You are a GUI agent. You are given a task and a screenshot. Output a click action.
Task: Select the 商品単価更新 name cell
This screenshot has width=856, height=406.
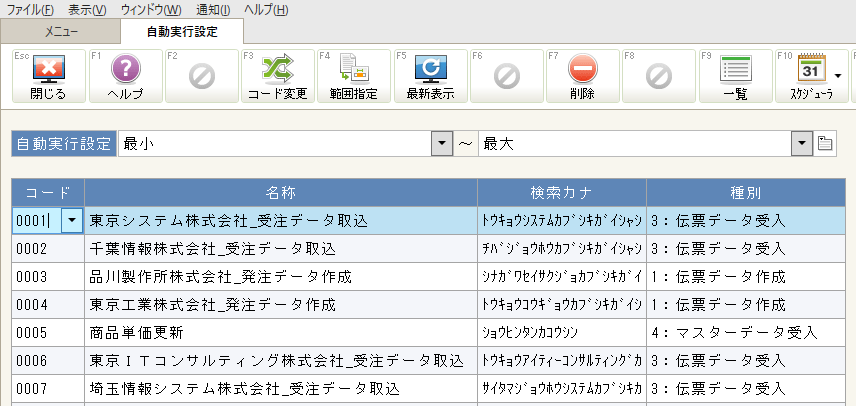pos(281,332)
